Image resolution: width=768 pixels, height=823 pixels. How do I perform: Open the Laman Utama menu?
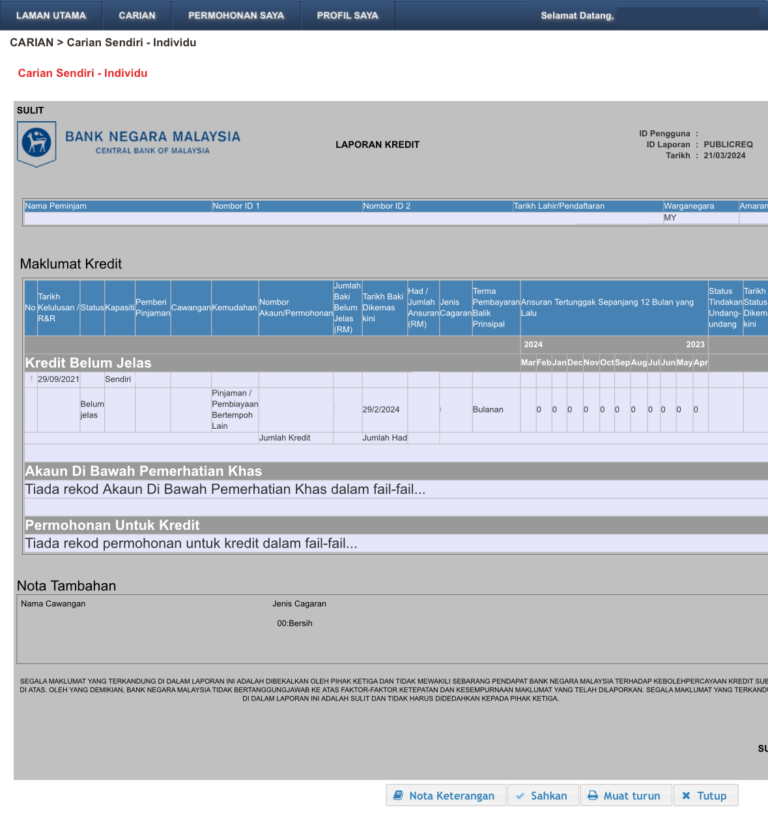(50, 15)
